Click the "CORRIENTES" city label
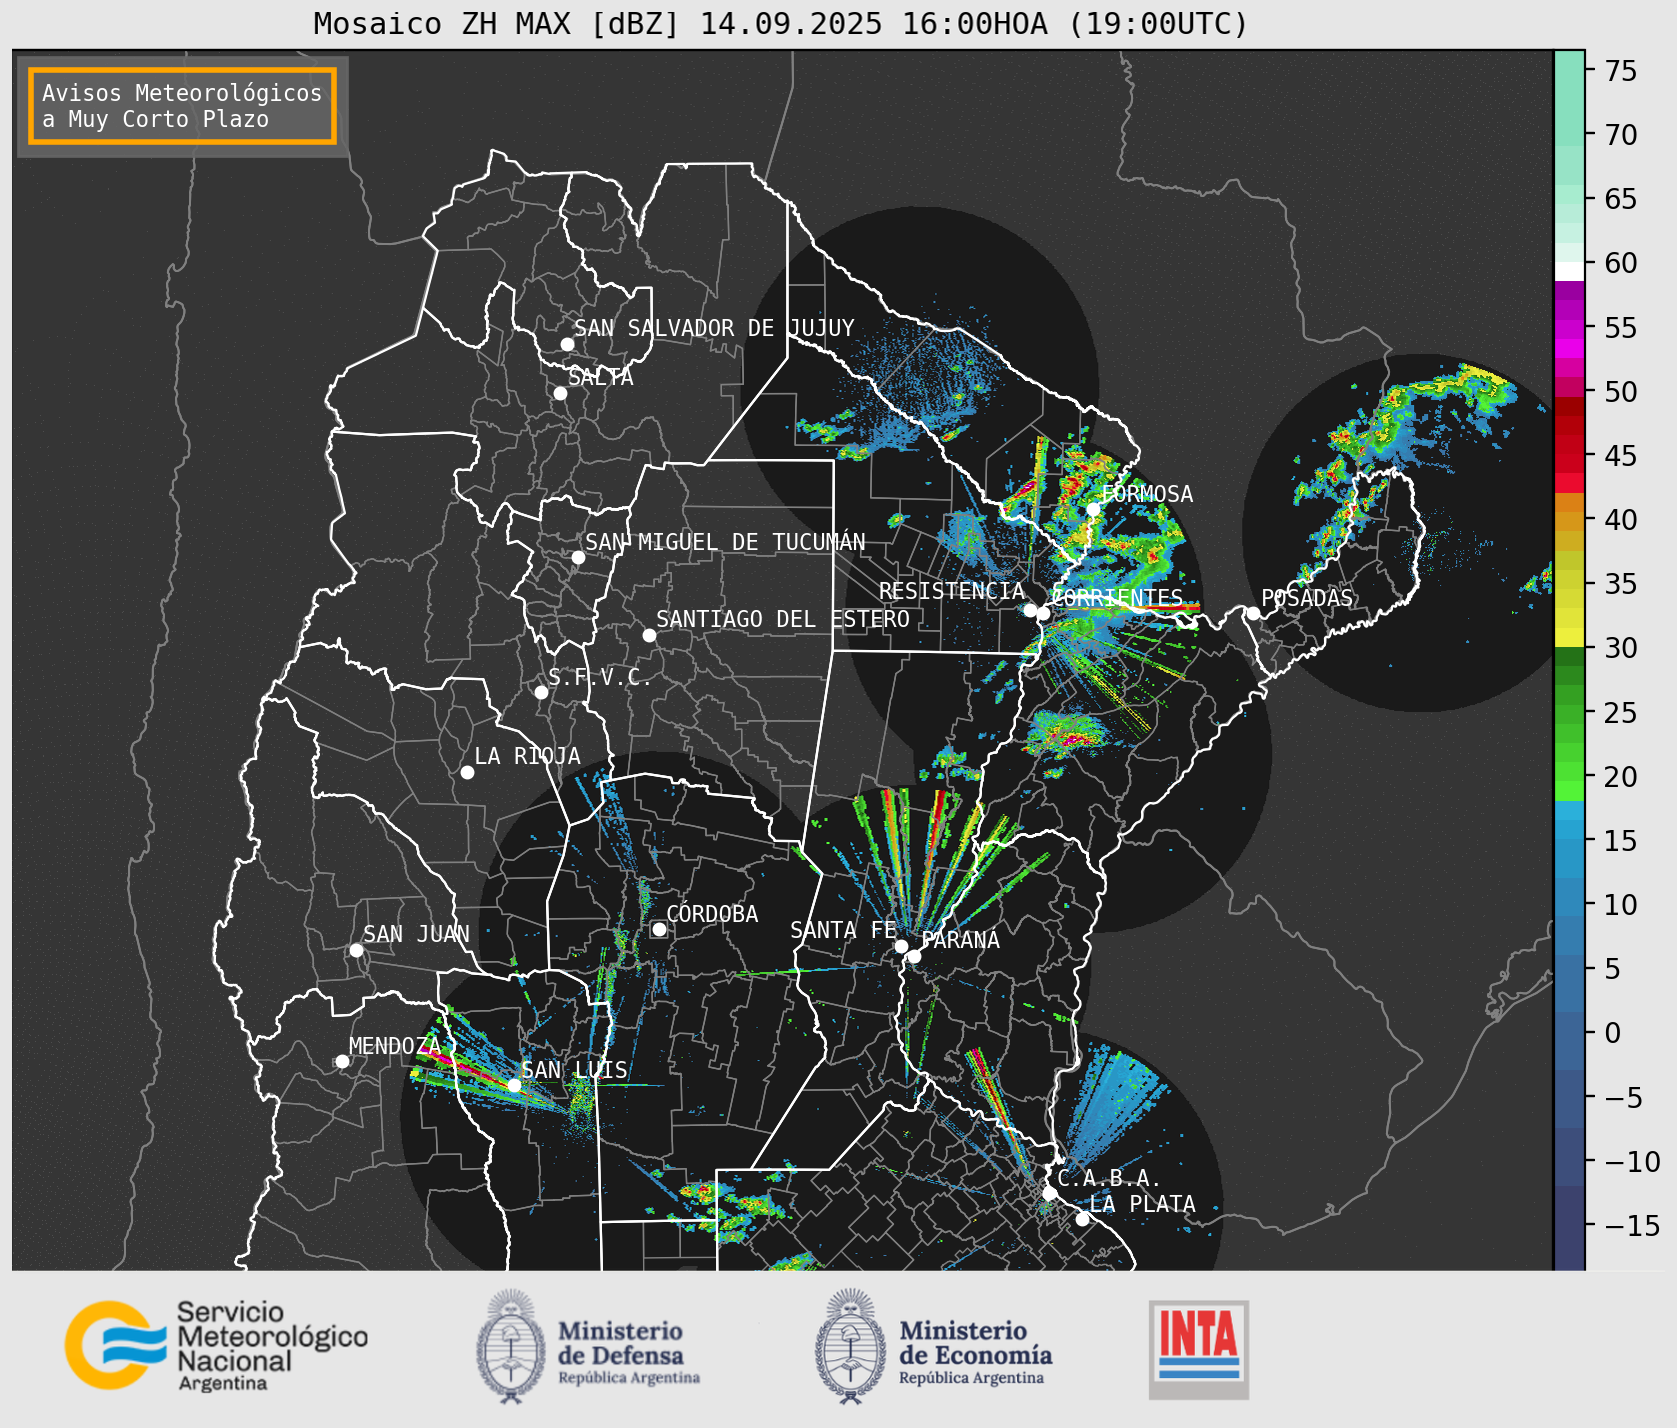The height and width of the screenshot is (1428, 1677). pos(1118,598)
